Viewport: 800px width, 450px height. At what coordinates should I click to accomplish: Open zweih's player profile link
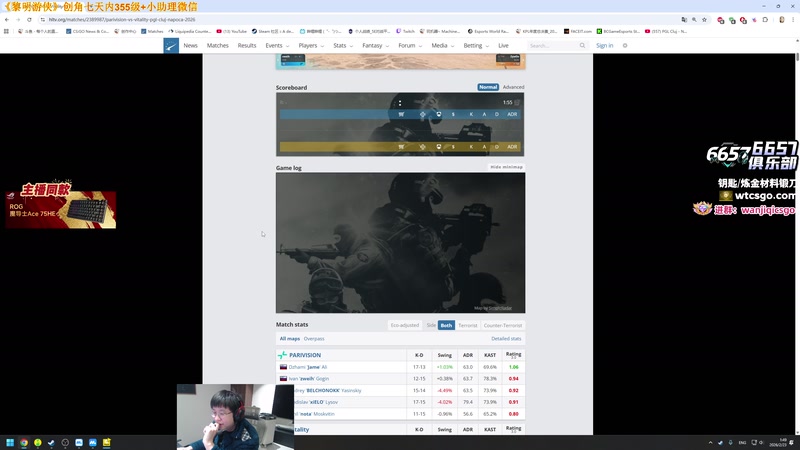pos(309,379)
